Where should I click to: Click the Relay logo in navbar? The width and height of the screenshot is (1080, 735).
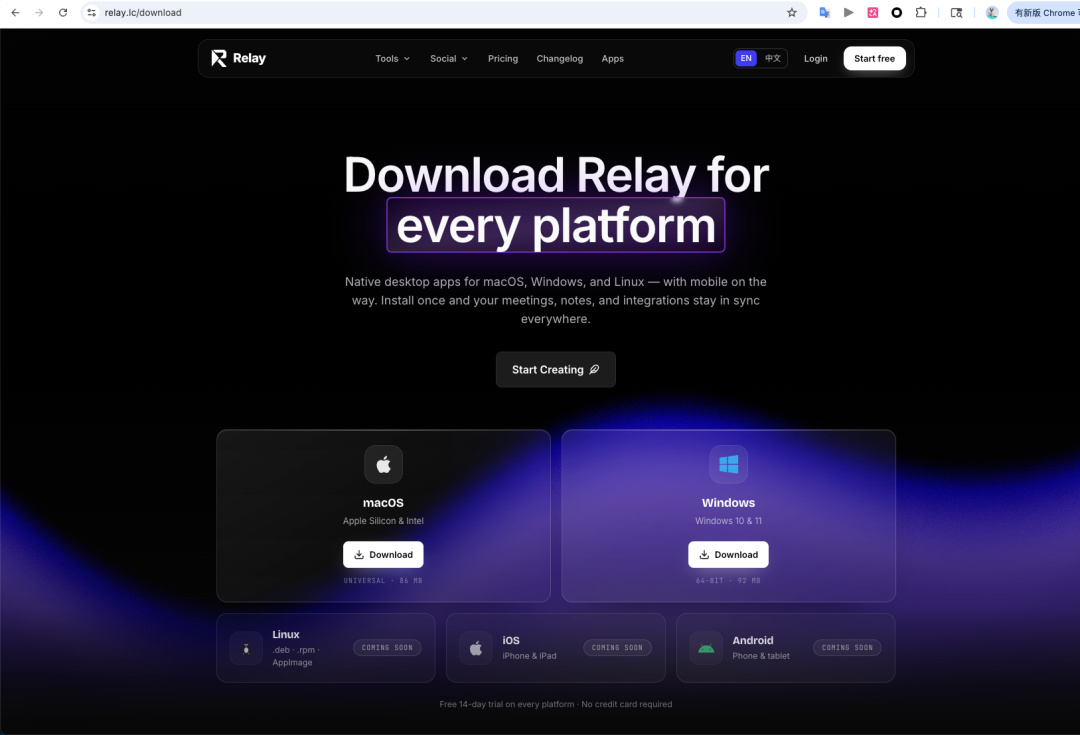click(x=238, y=59)
